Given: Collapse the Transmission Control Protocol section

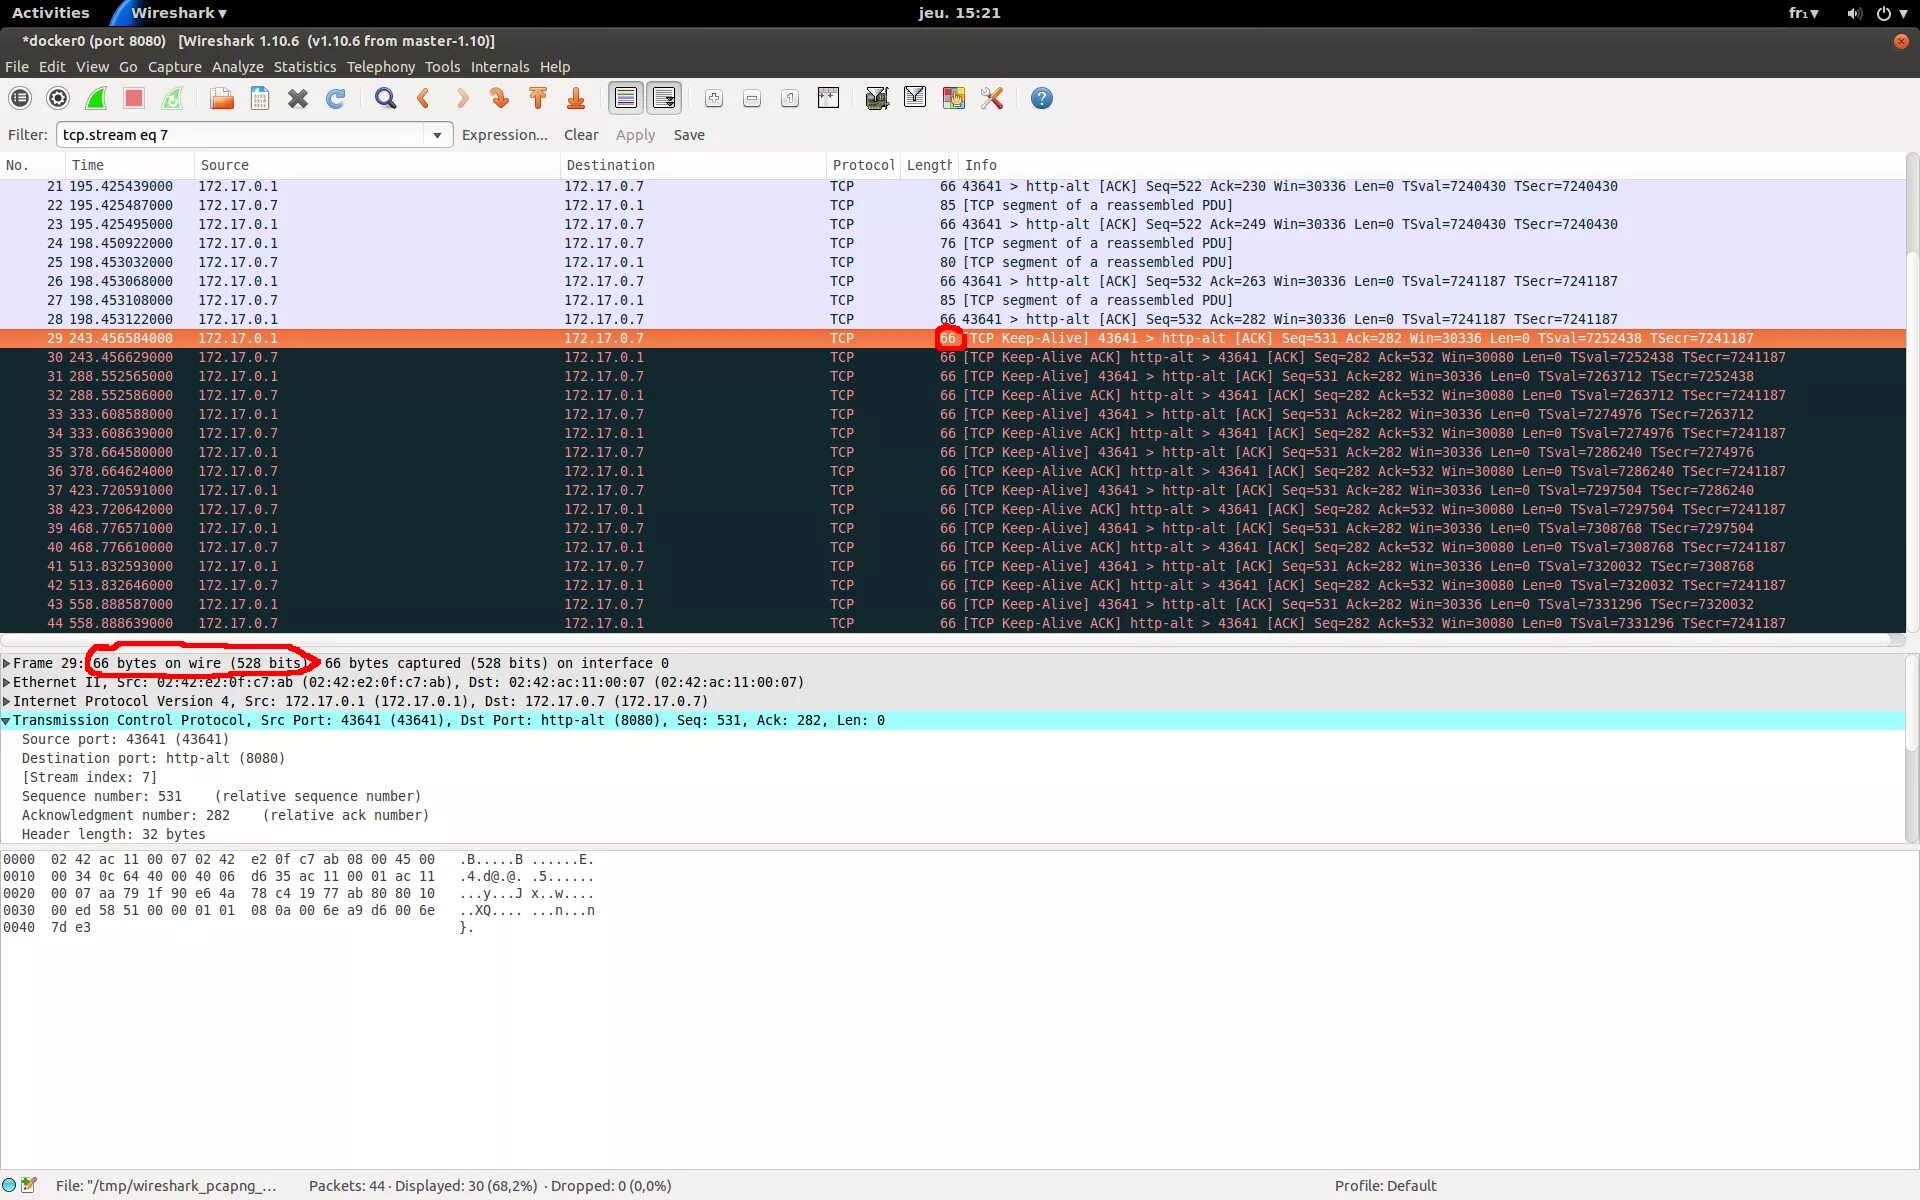Looking at the screenshot, I should [x=7, y=720].
